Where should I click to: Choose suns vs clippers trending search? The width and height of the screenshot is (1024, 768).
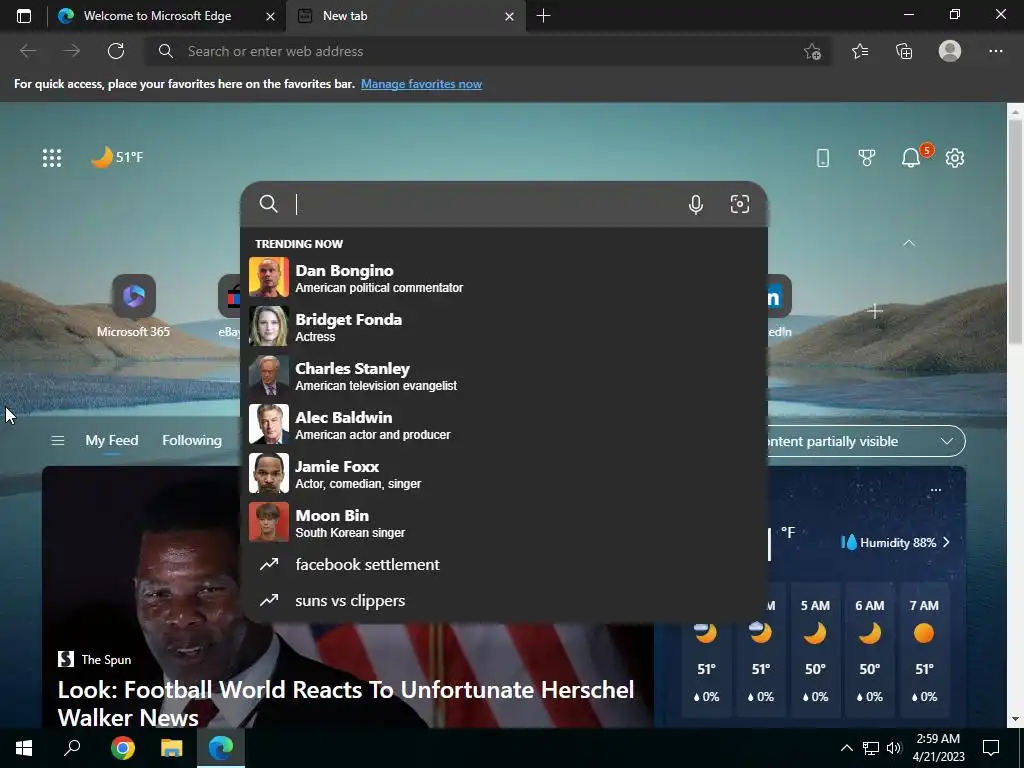coord(504,600)
